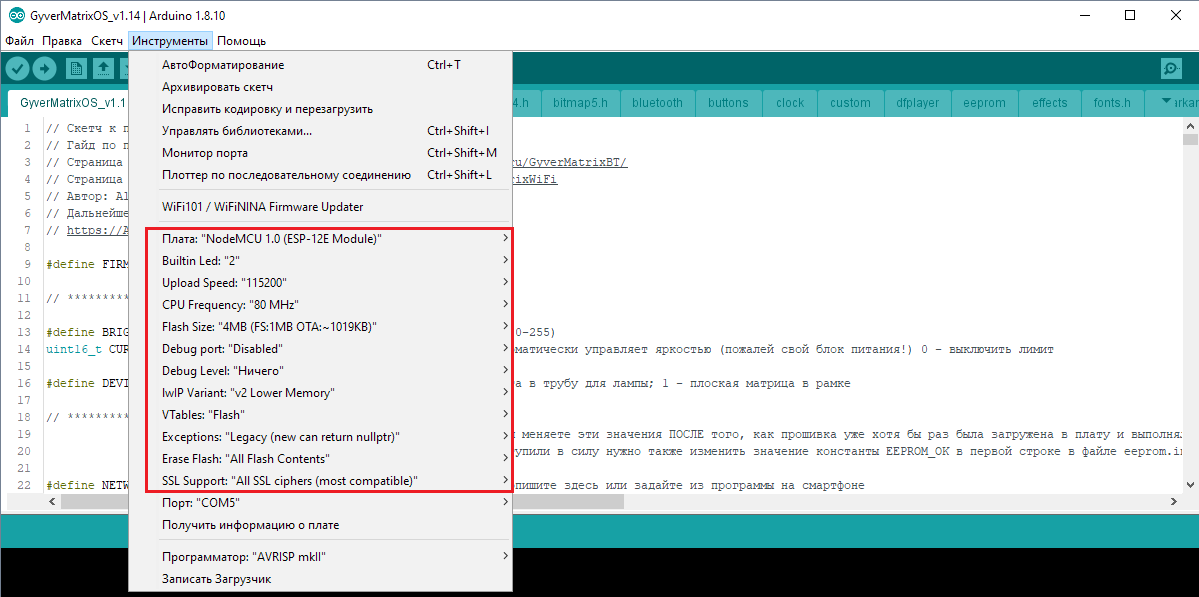Expand the Debug Level submenu
This screenshot has width=1199, height=597.
point(320,371)
